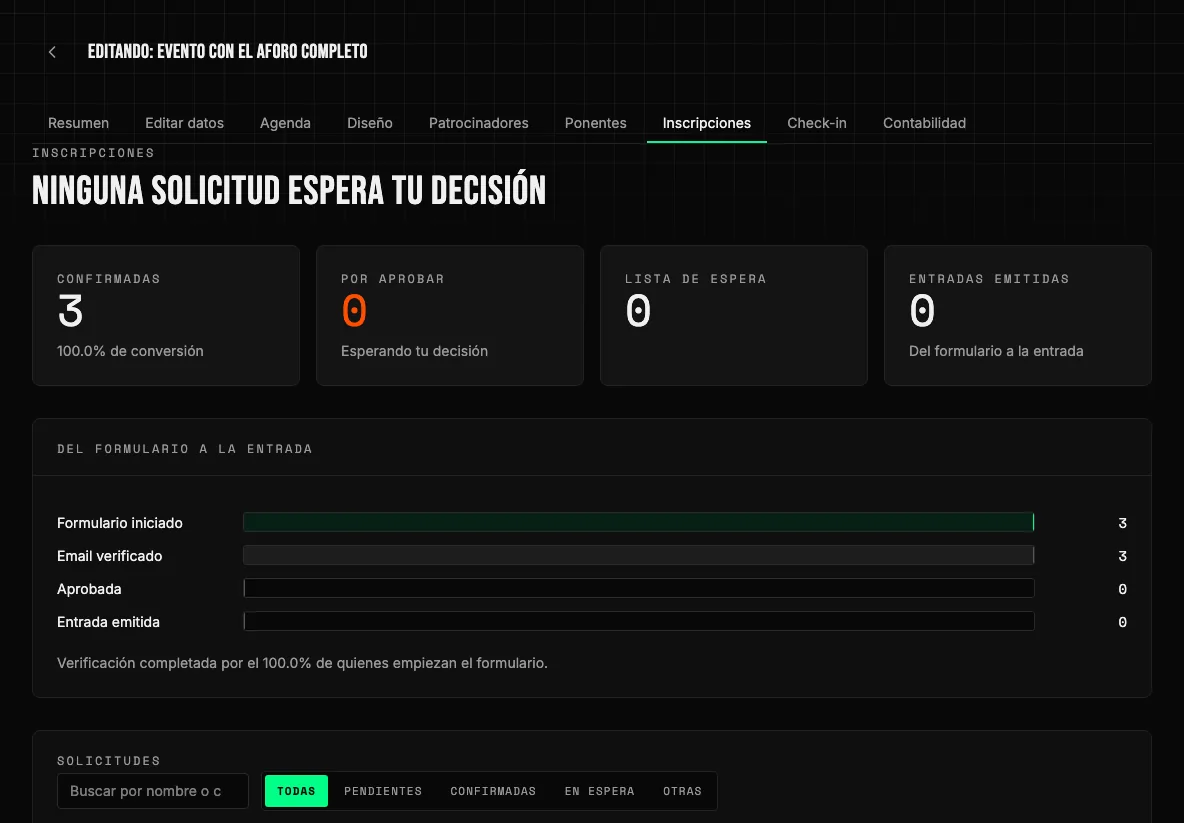Click the Solicitudes section label
This screenshot has width=1184, height=823.
coord(109,760)
